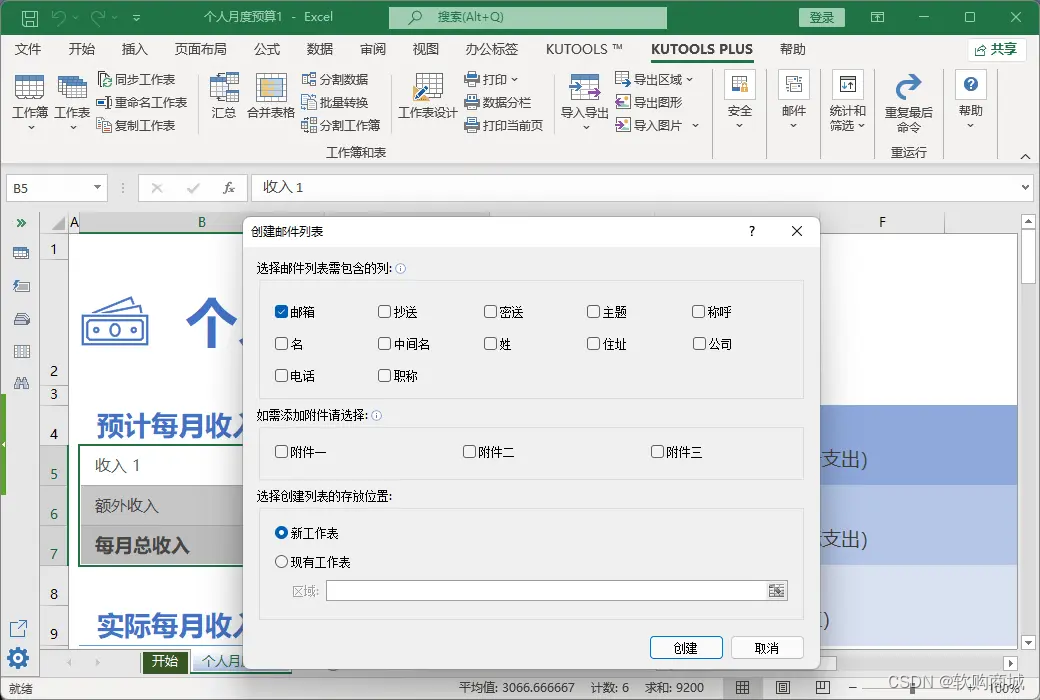This screenshot has height=700, width=1040.
Task: Uncheck the 邮箱 checkbox
Action: pyautogui.click(x=281, y=312)
